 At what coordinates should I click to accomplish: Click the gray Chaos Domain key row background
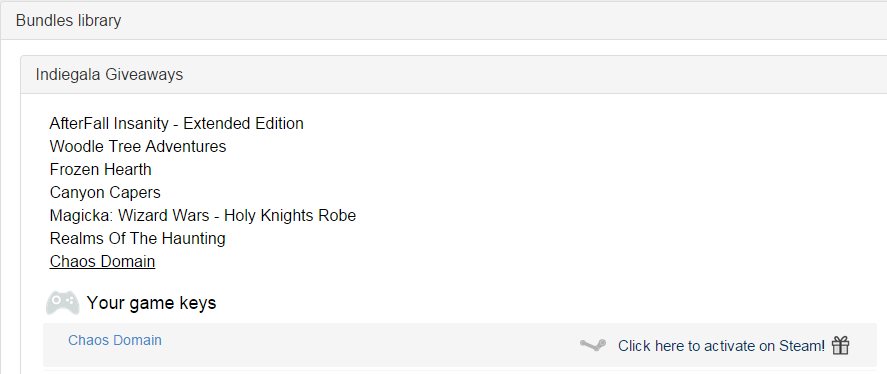(459, 345)
